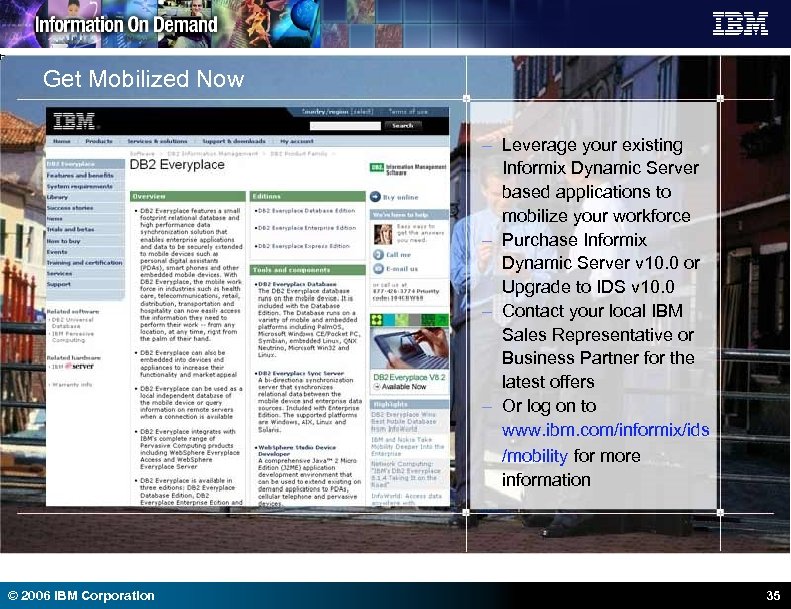
Task: Click the handheld device product image
Action: coord(409,348)
